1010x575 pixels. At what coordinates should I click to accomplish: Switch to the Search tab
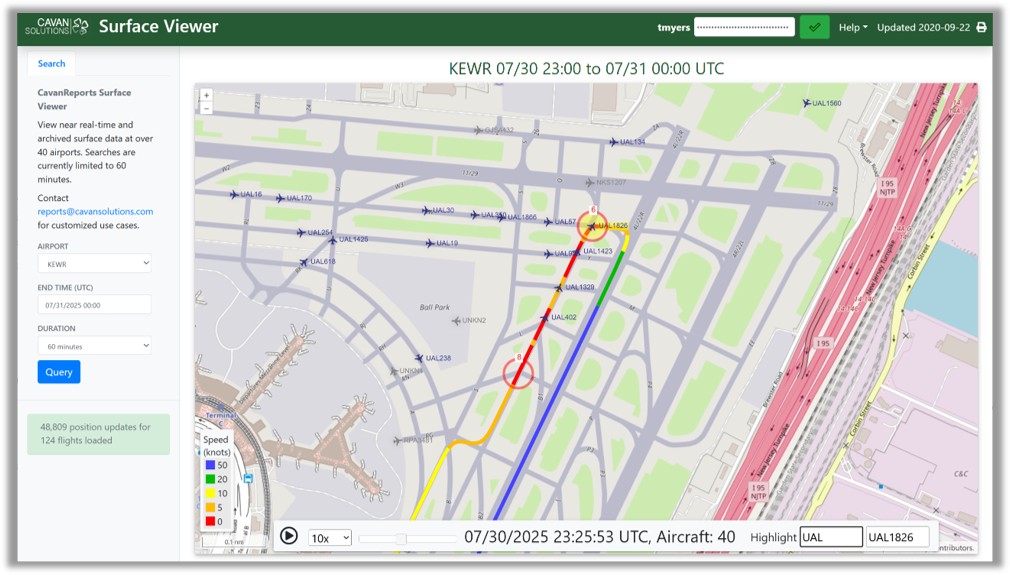tap(52, 63)
